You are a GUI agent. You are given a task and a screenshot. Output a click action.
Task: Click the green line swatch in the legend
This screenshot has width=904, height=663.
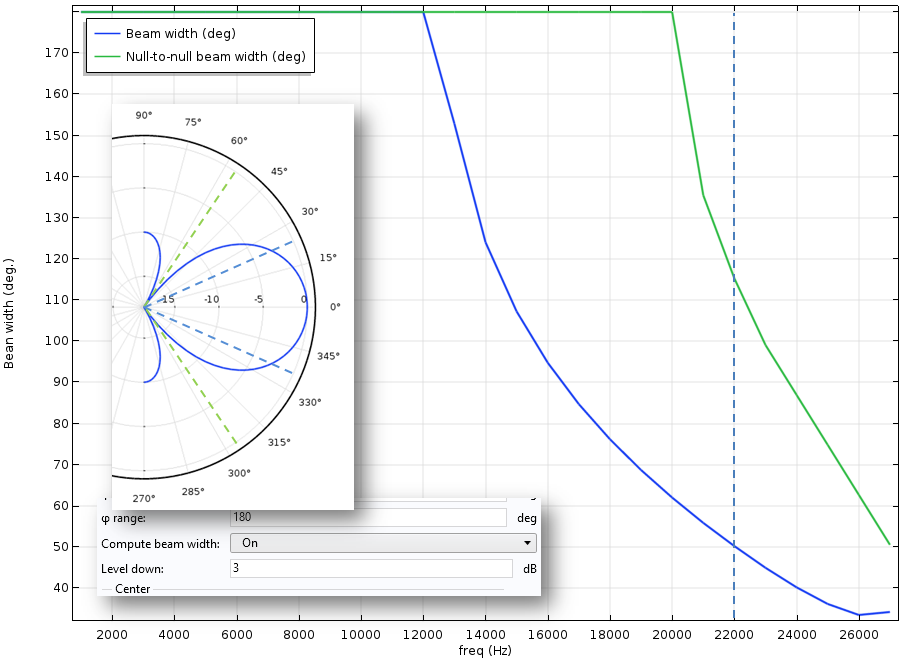point(106,57)
